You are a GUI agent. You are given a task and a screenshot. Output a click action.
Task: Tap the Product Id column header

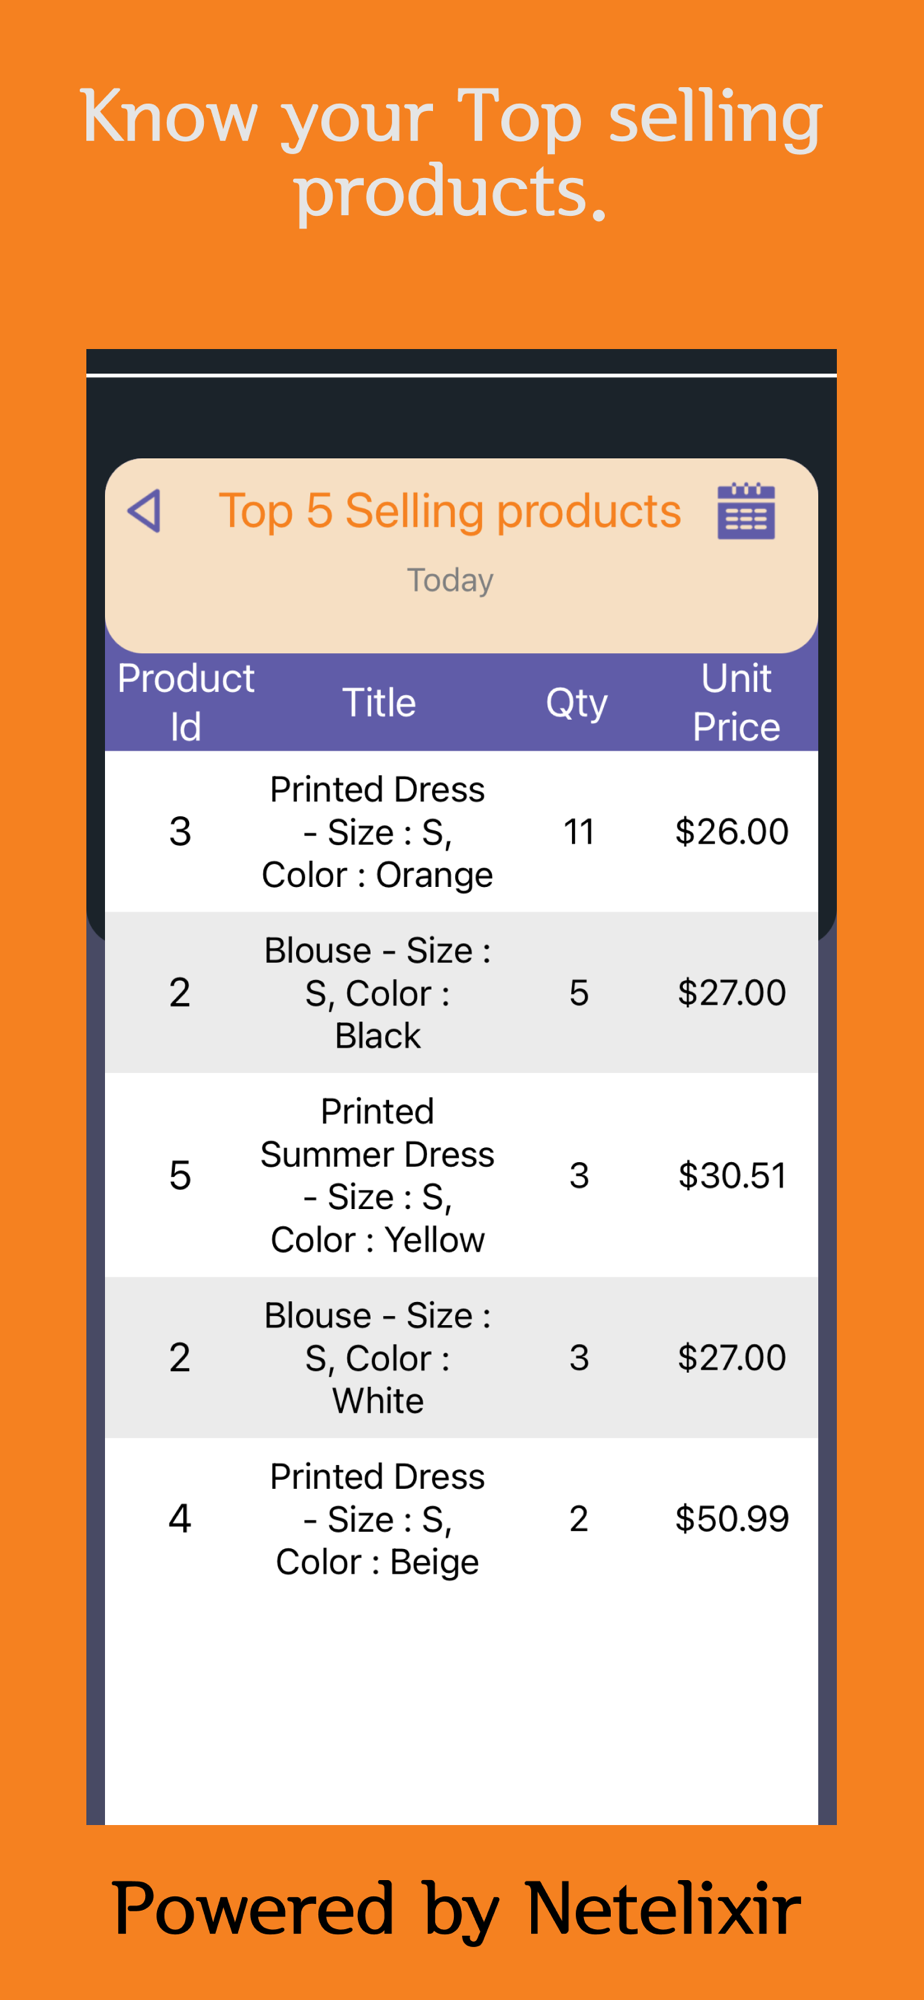(186, 702)
